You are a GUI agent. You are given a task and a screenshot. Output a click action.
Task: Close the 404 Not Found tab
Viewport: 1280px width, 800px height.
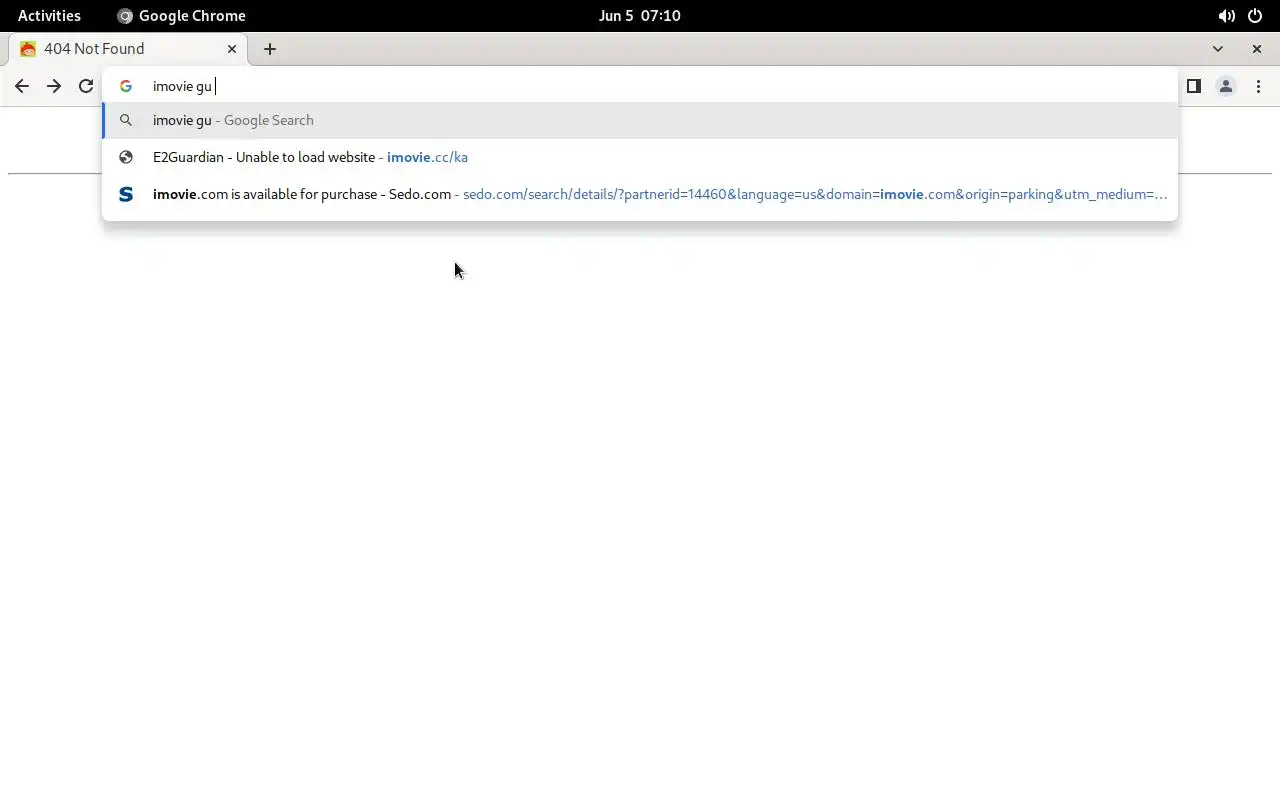(232, 49)
